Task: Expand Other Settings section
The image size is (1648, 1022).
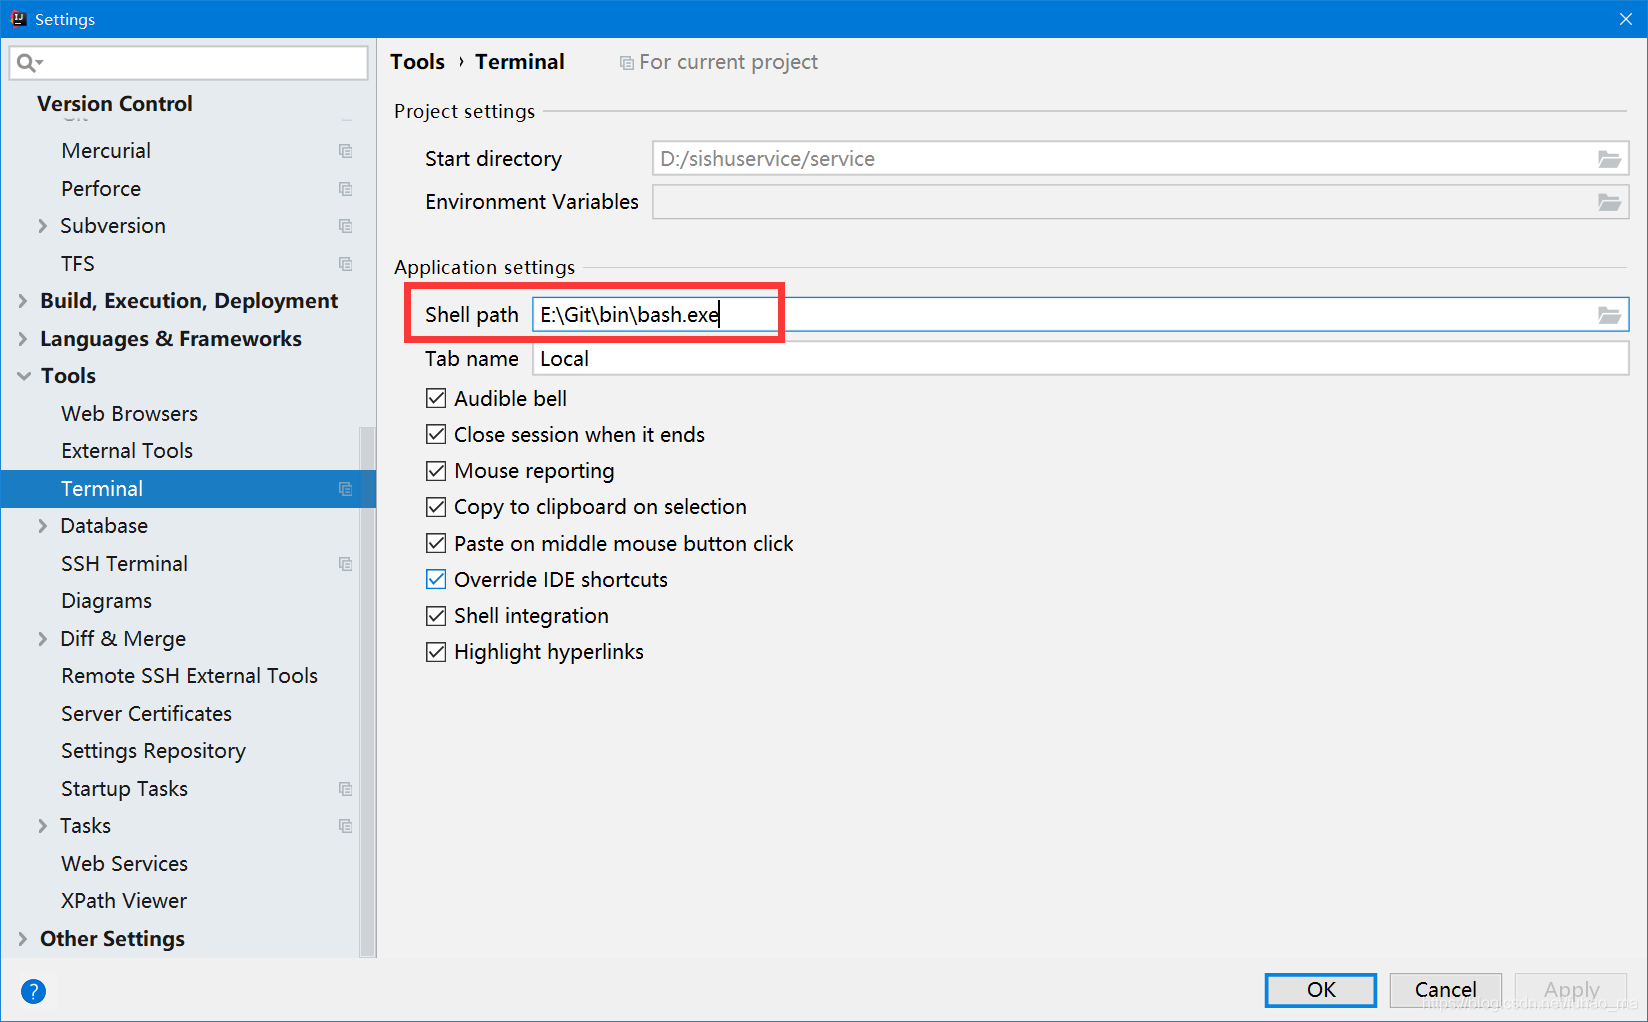Action: click(x=22, y=939)
